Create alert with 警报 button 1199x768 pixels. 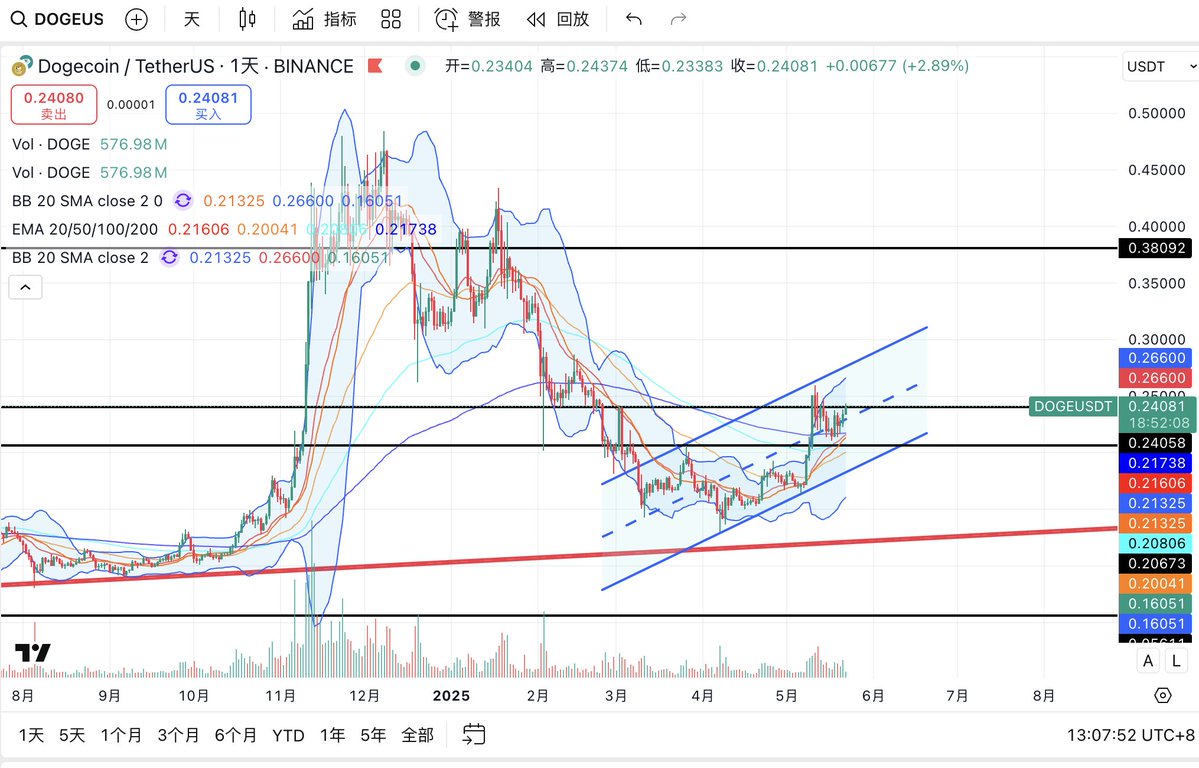[x=467, y=19]
